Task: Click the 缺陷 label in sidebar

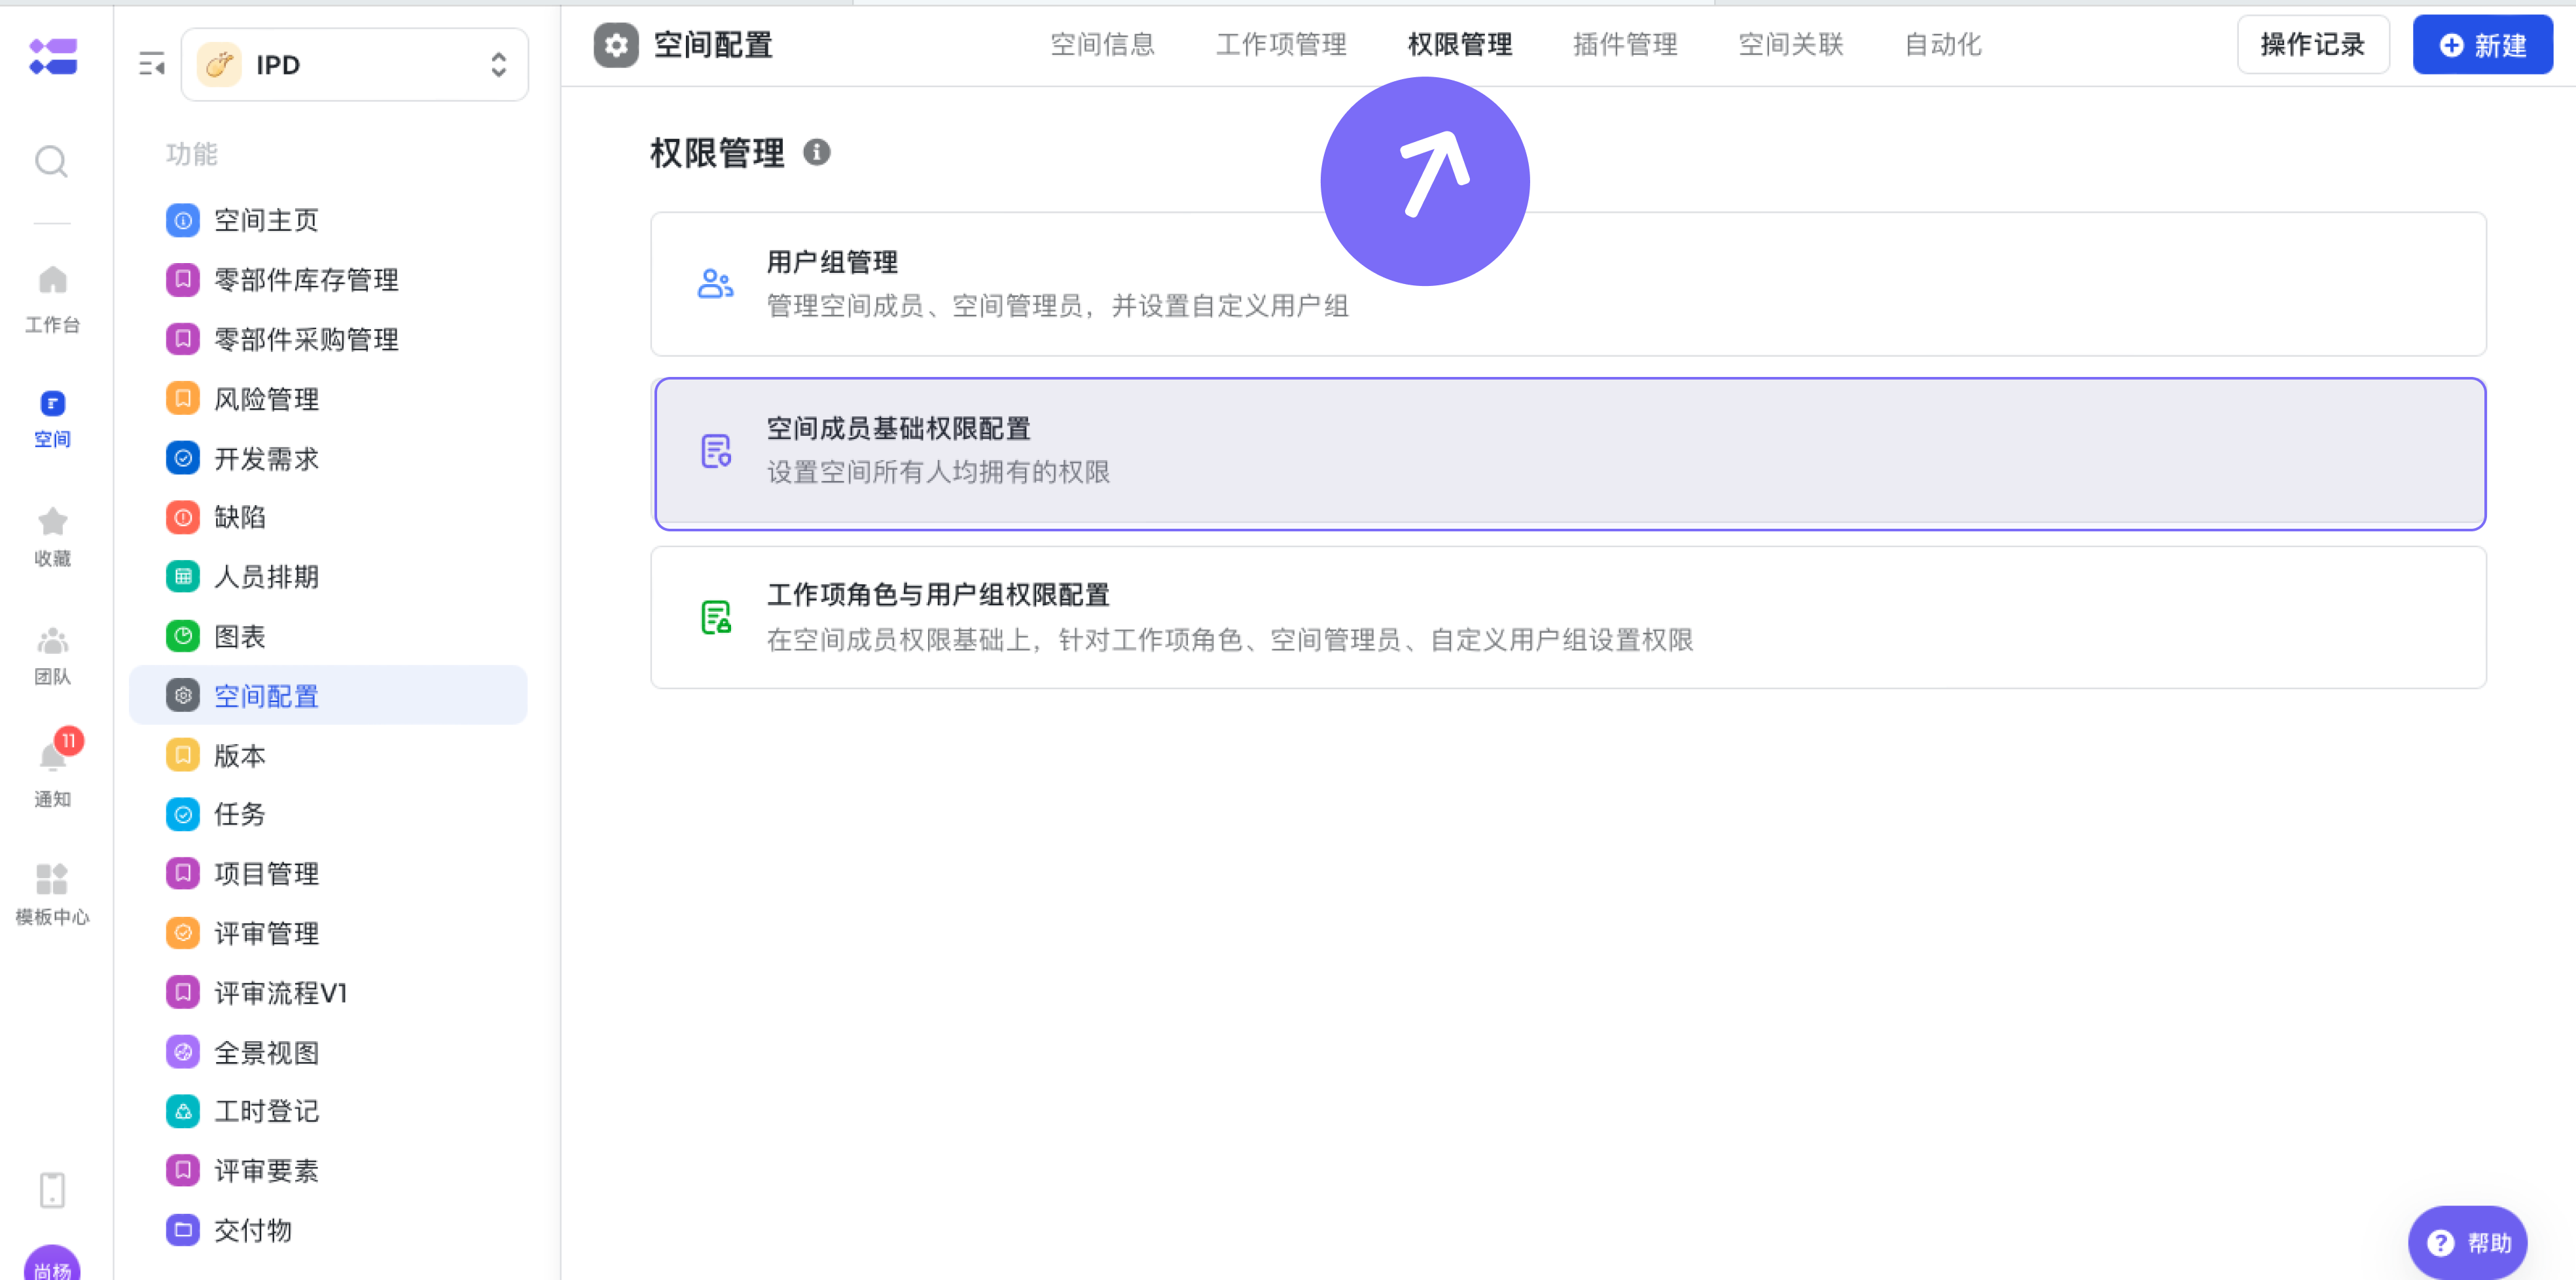Action: point(240,517)
